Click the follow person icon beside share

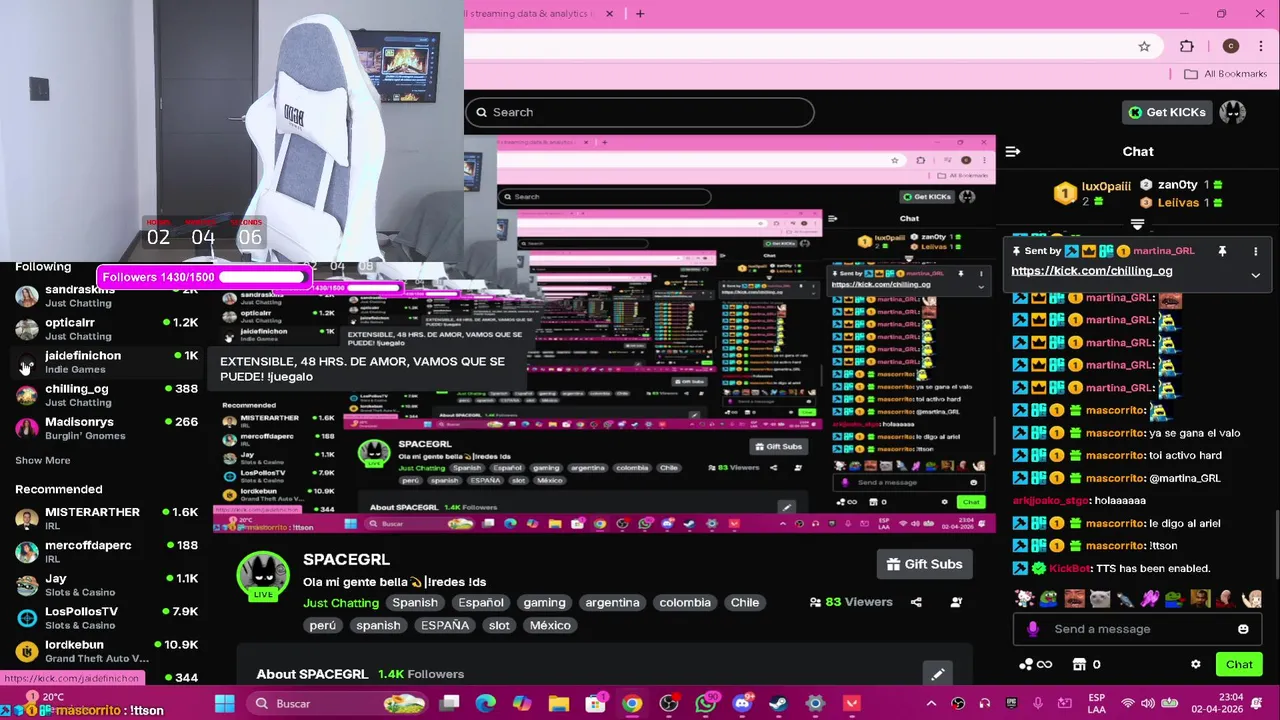point(956,602)
